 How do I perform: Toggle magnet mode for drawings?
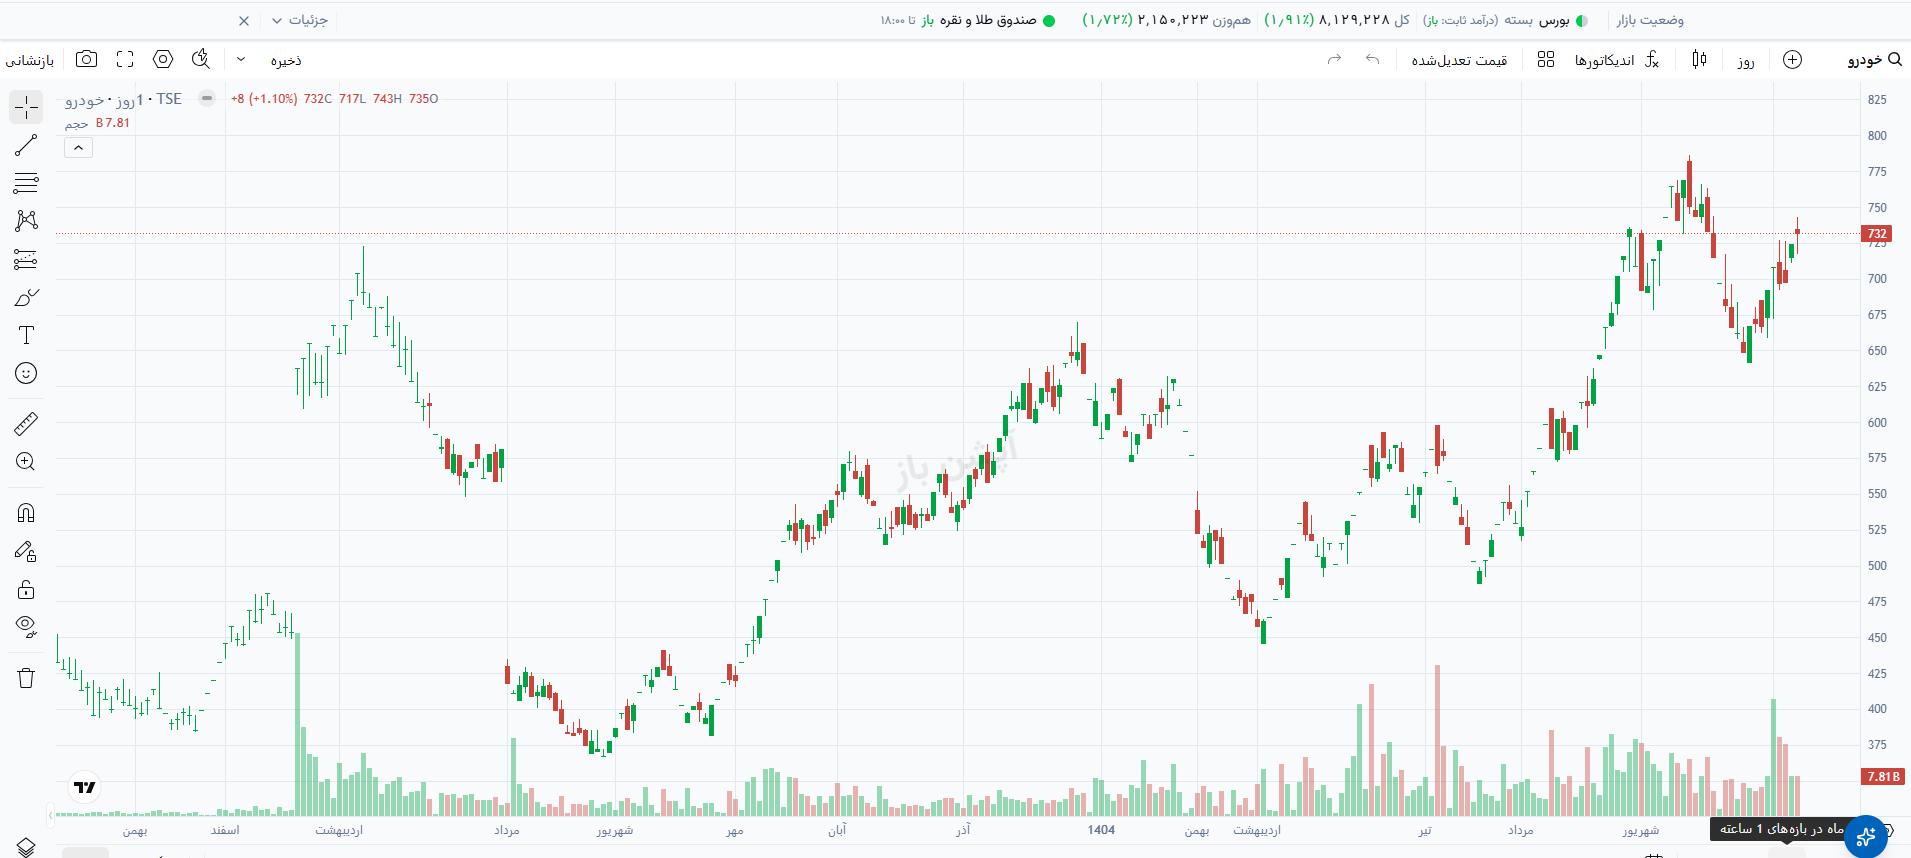(27, 513)
